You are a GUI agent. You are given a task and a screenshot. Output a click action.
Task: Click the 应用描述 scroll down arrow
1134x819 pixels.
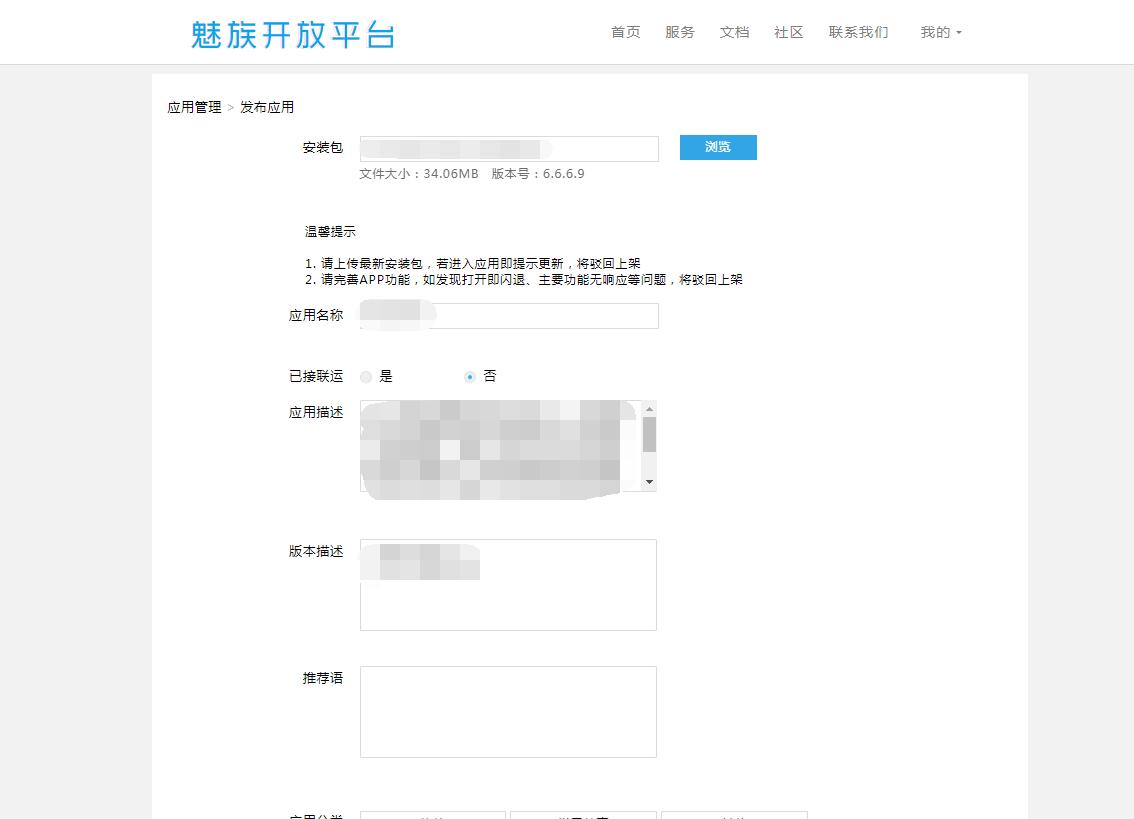click(649, 482)
